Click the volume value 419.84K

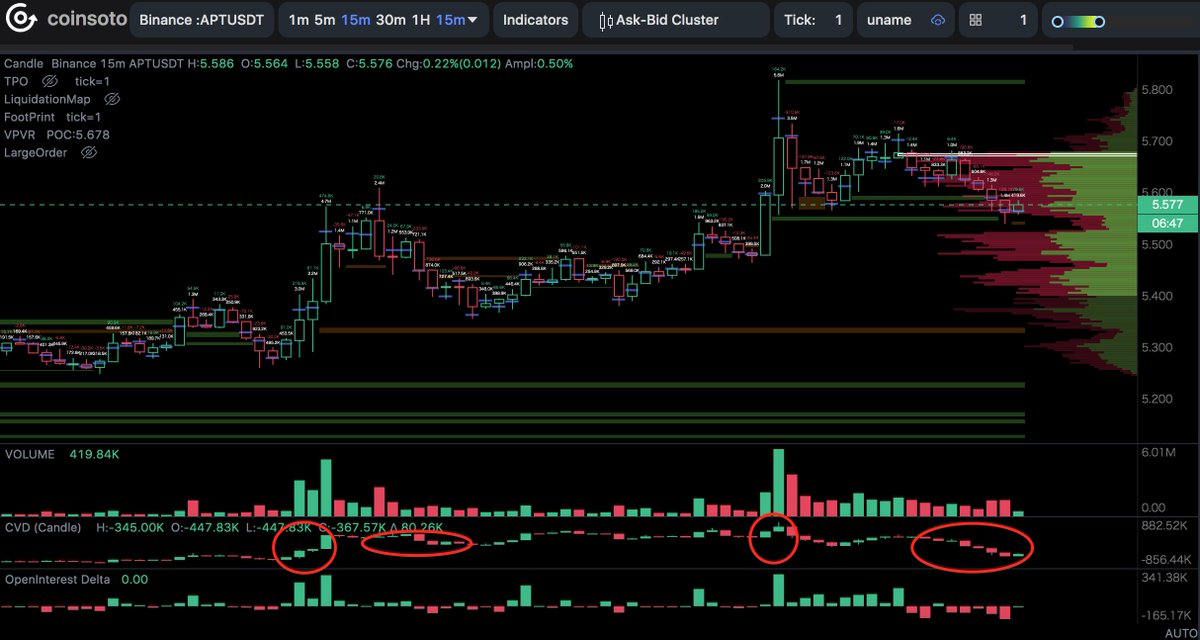coord(95,453)
